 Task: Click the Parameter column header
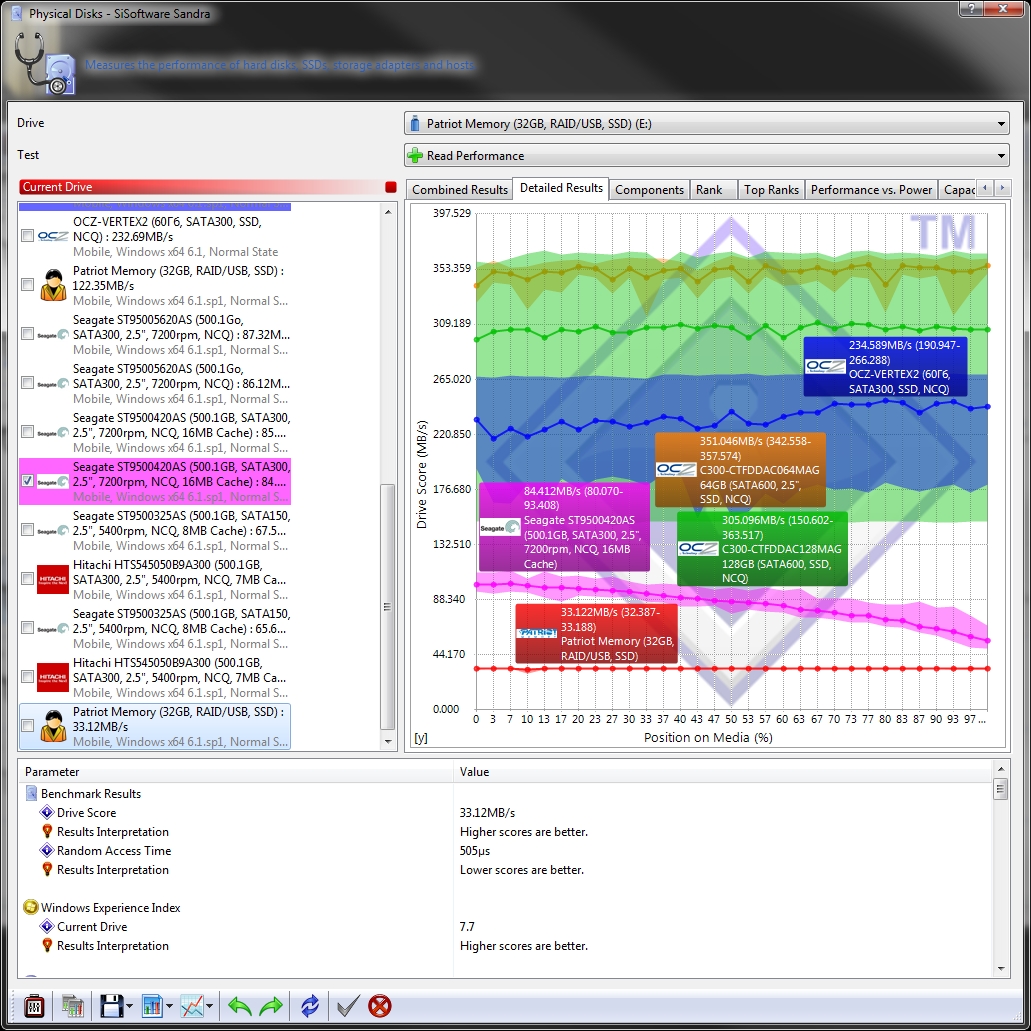pos(236,772)
